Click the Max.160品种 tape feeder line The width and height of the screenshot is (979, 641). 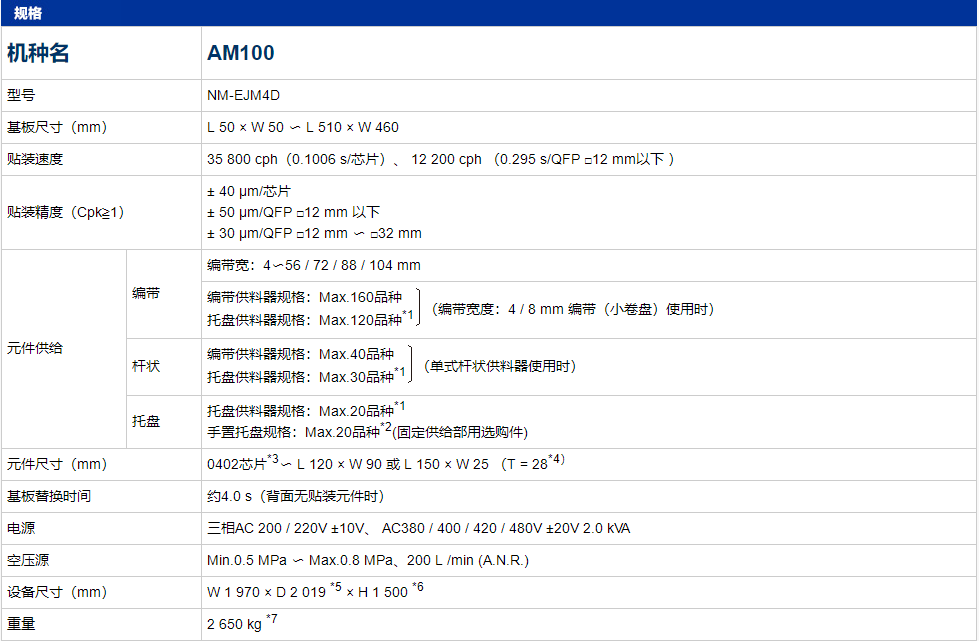(304, 297)
